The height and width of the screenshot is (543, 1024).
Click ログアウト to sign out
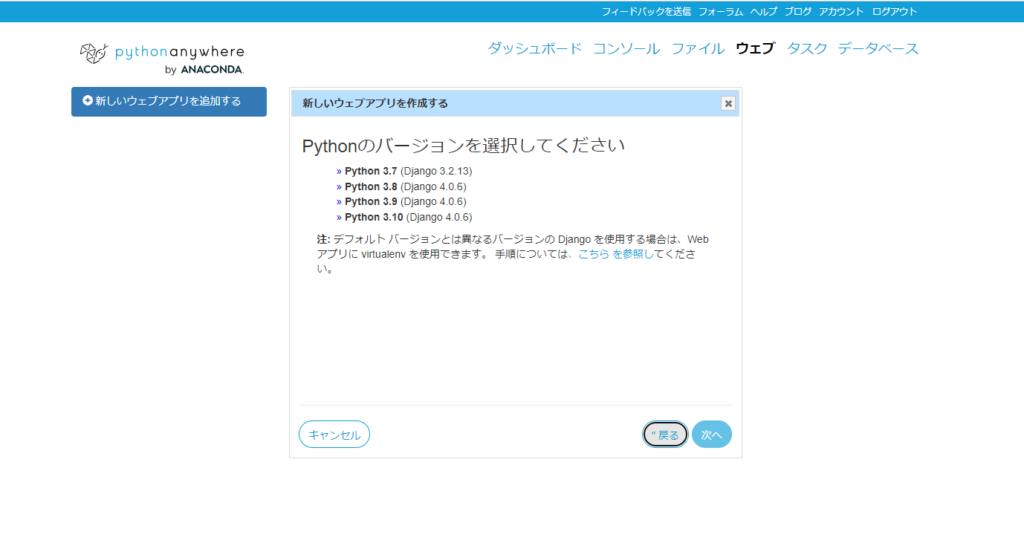click(894, 12)
